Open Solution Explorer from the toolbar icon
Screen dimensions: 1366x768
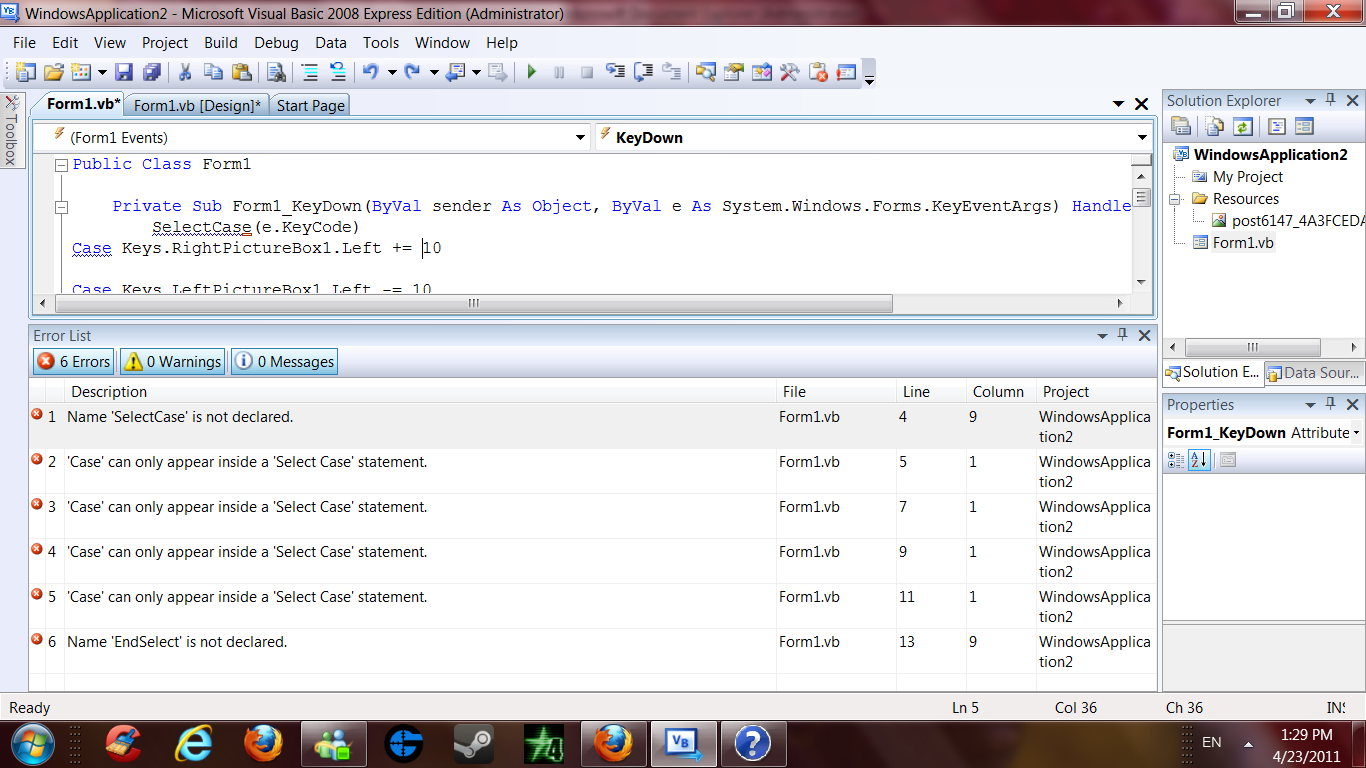coord(707,72)
